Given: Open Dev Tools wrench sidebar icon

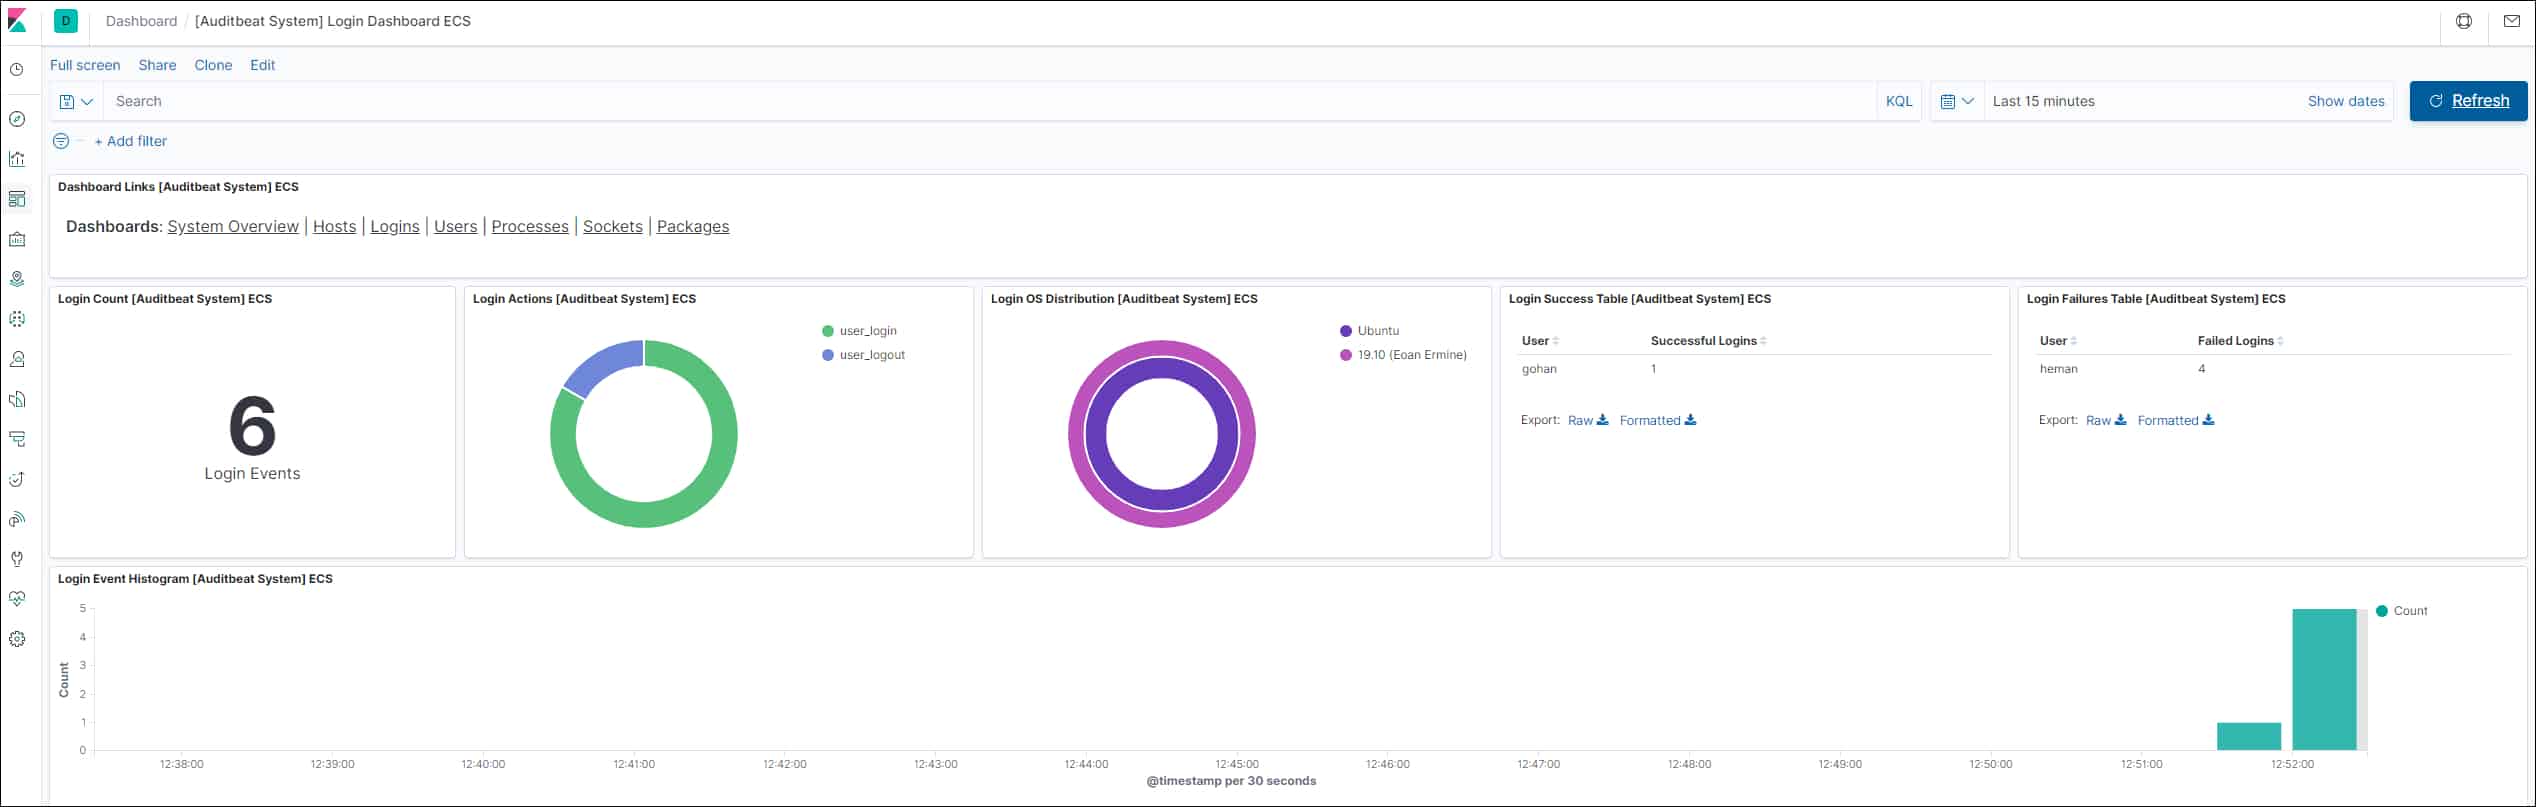Looking at the screenshot, I should click(17, 559).
